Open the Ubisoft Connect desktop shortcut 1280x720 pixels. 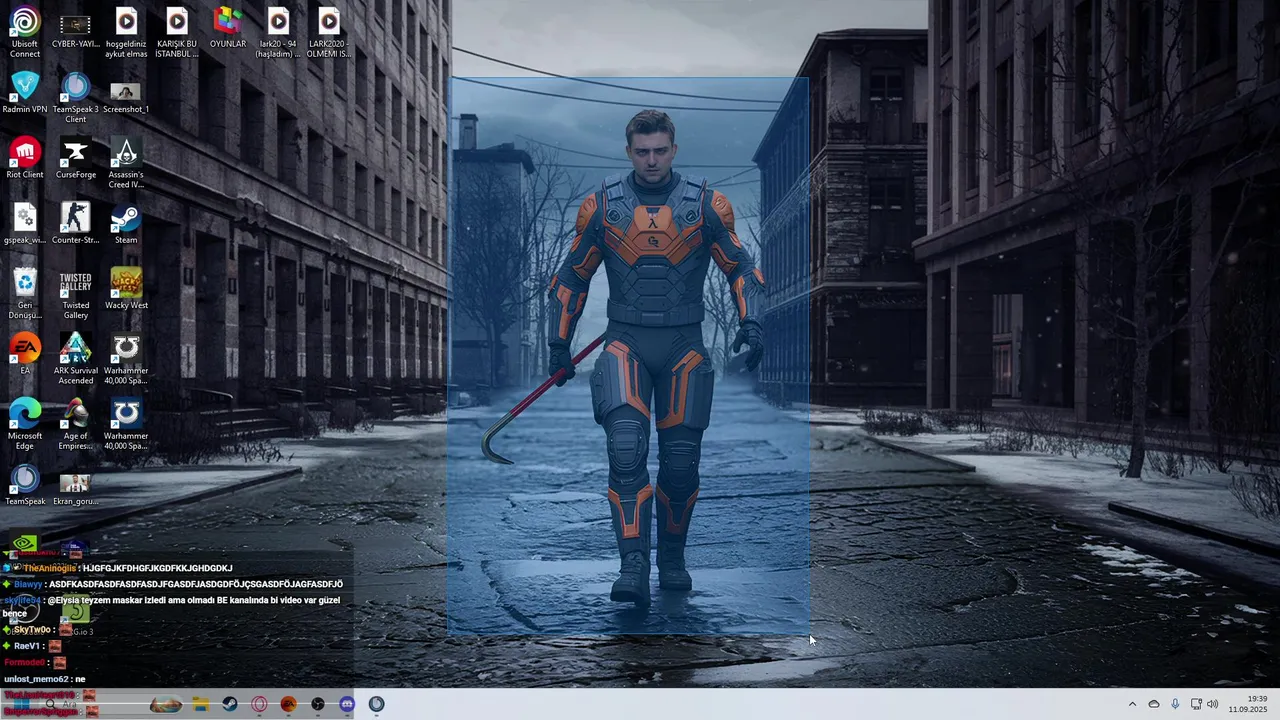tap(25, 33)
